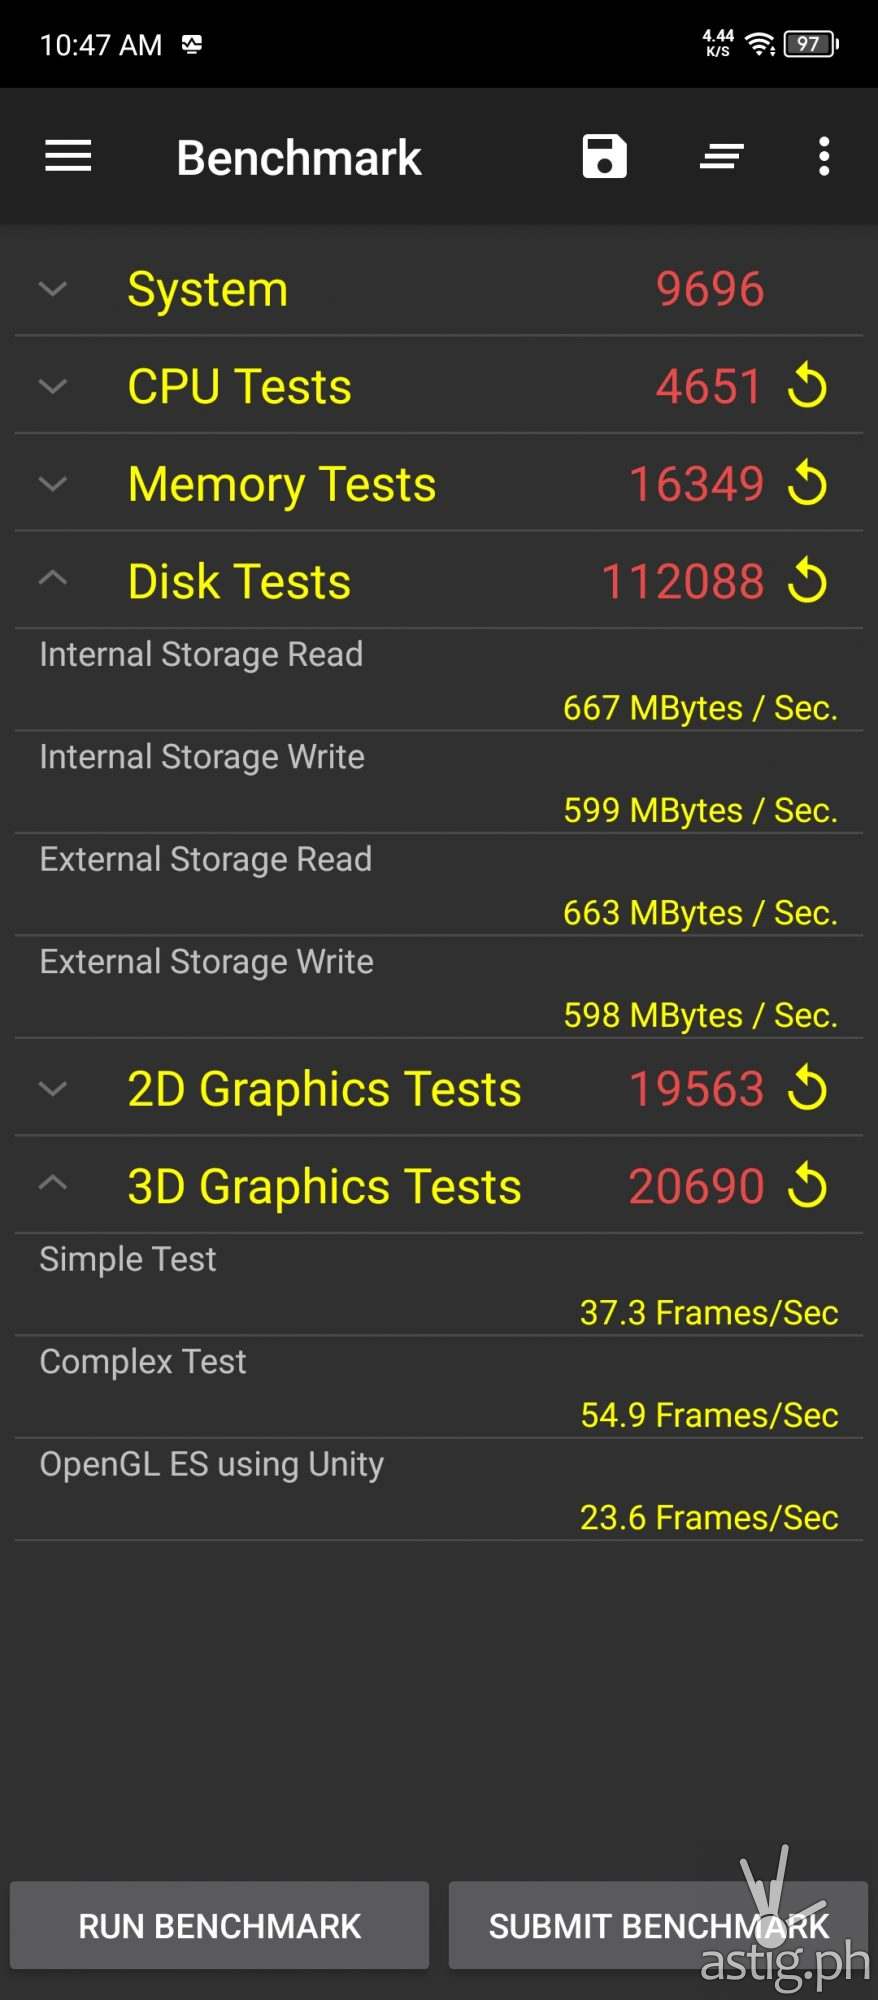Expand the 2D Graphics Tests chevron
Viewport: 878px width, 2000px height.
coord(53,1089)
